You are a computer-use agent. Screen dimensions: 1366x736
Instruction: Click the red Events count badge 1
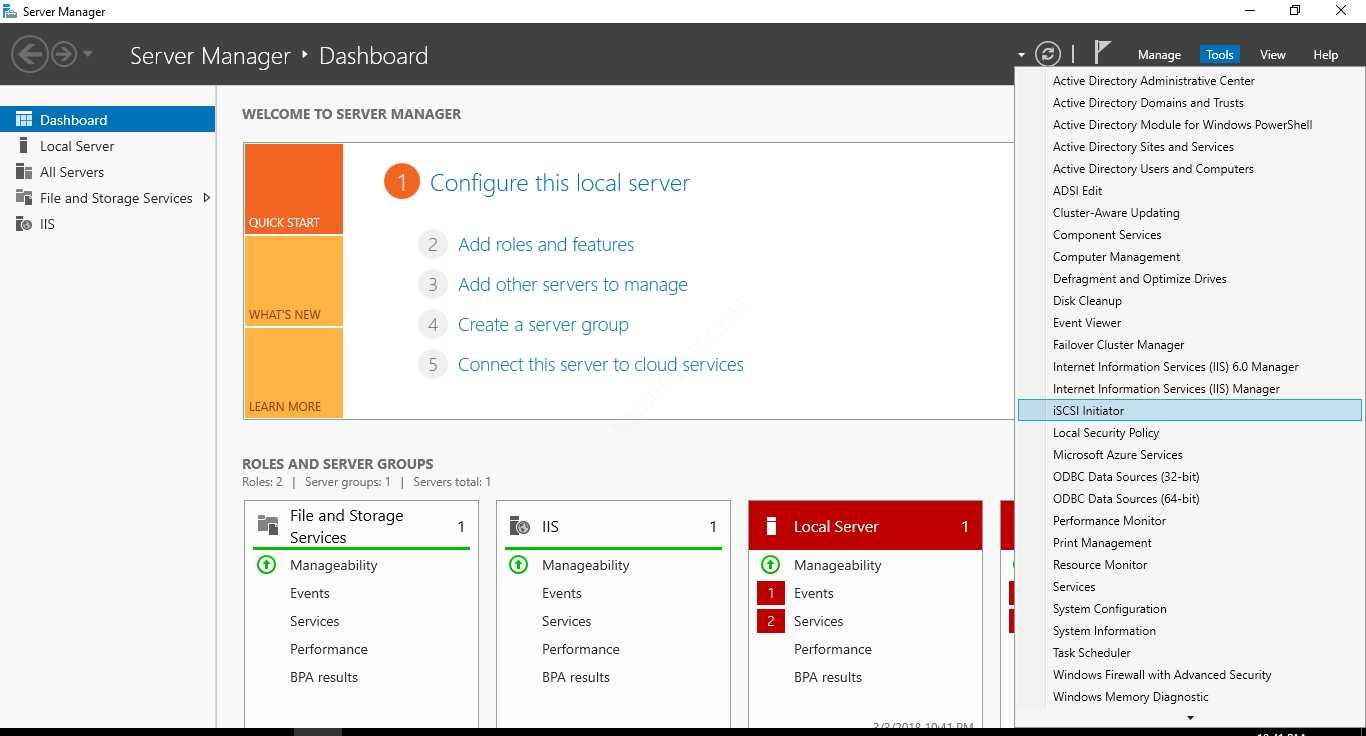771,593
